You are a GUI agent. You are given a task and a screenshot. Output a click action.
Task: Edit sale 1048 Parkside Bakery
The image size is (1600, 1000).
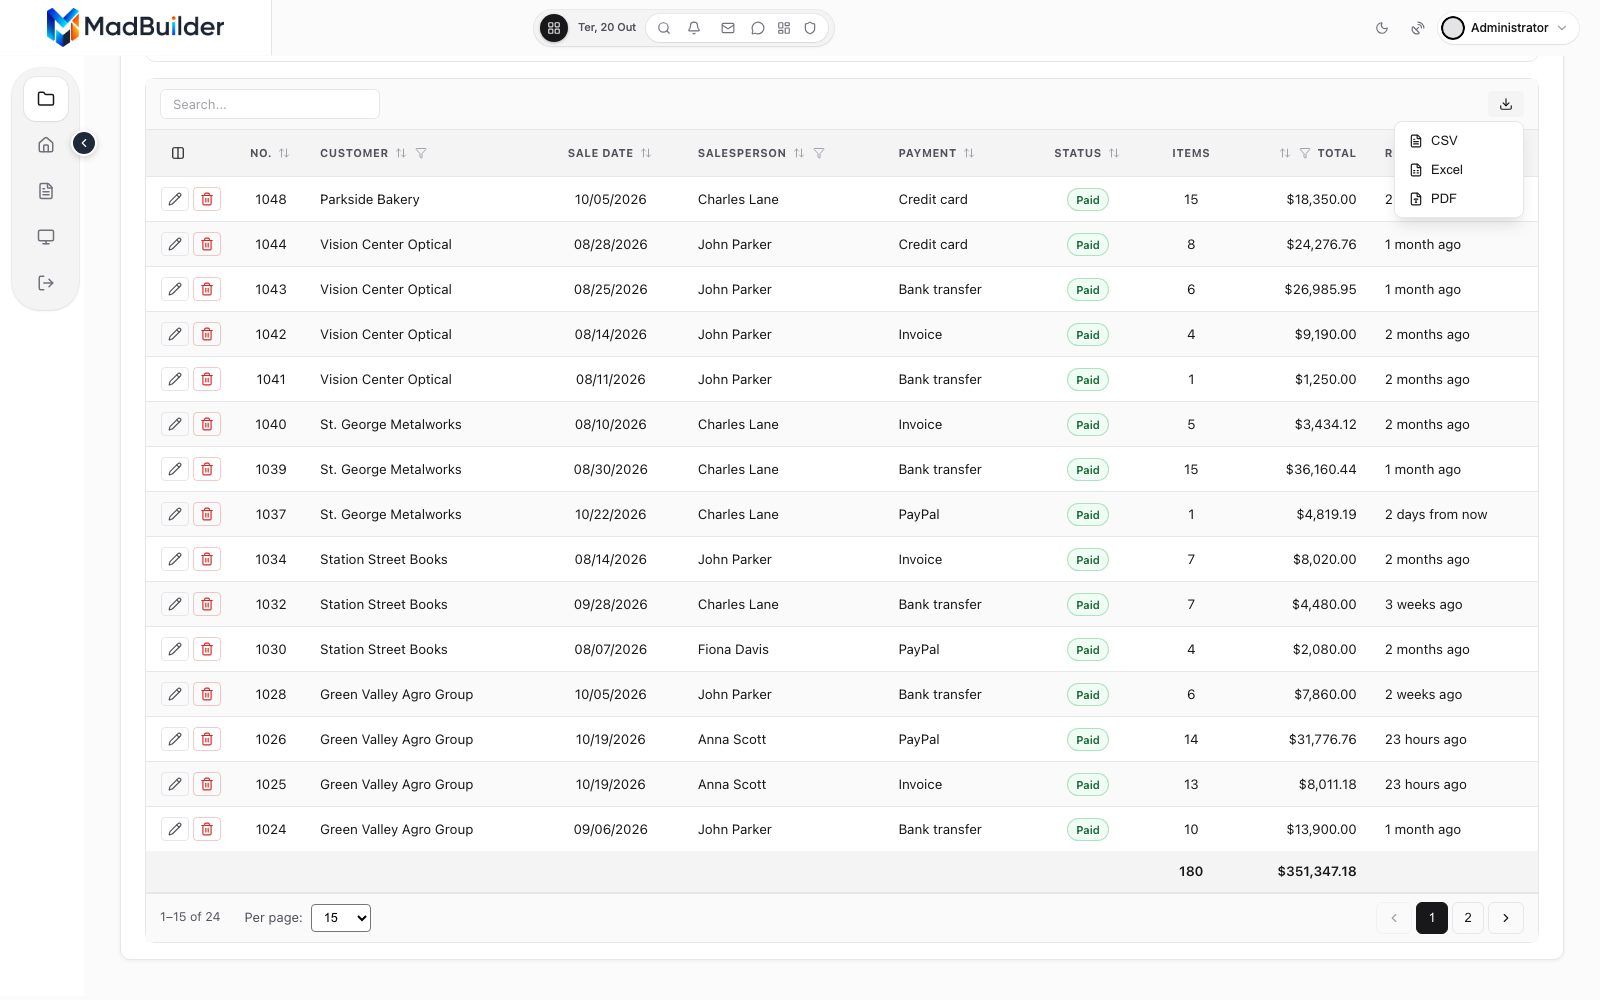pos(175,199)
